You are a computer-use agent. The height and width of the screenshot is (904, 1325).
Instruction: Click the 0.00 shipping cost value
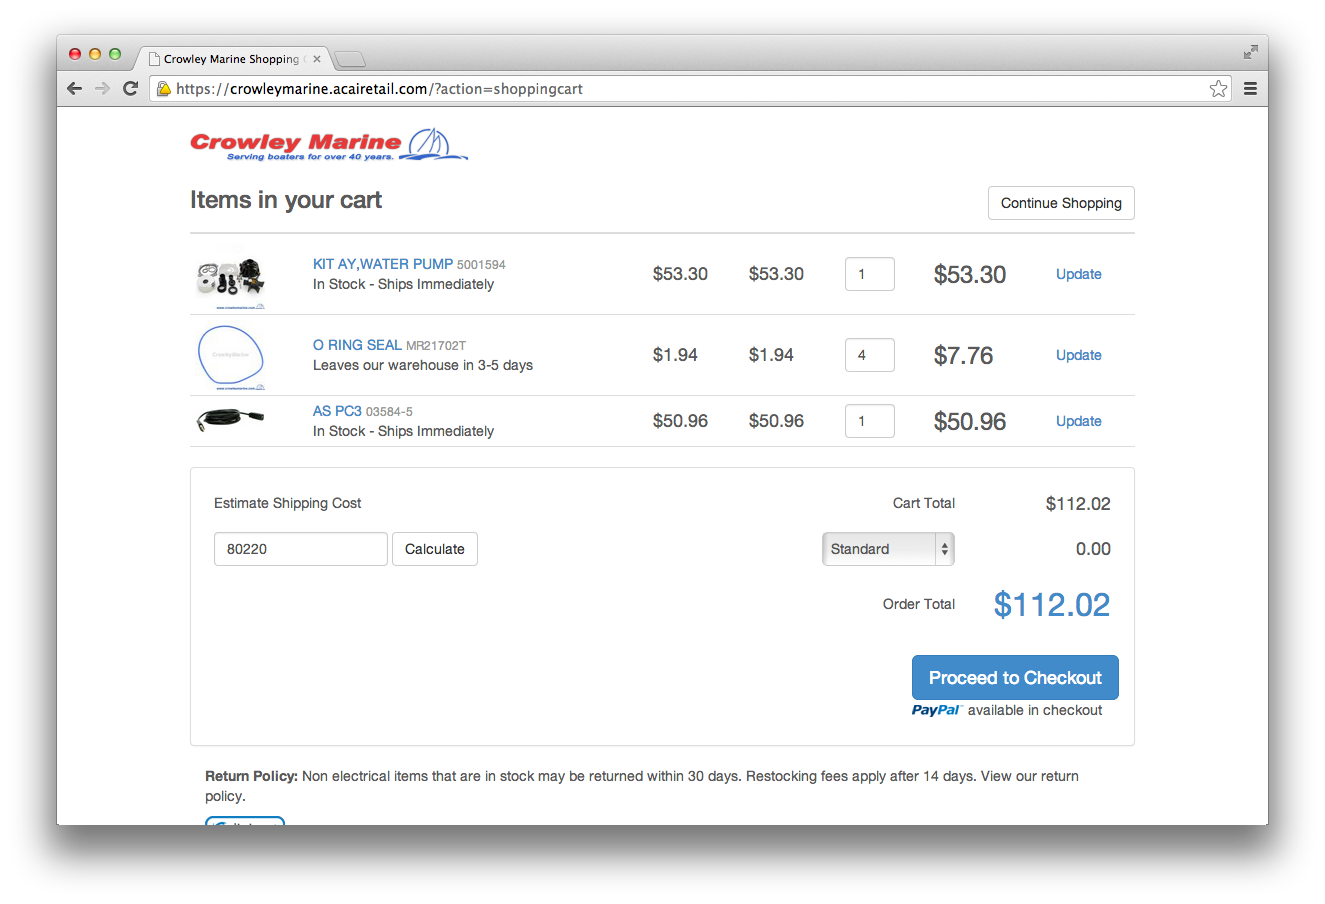[1093, 549]
